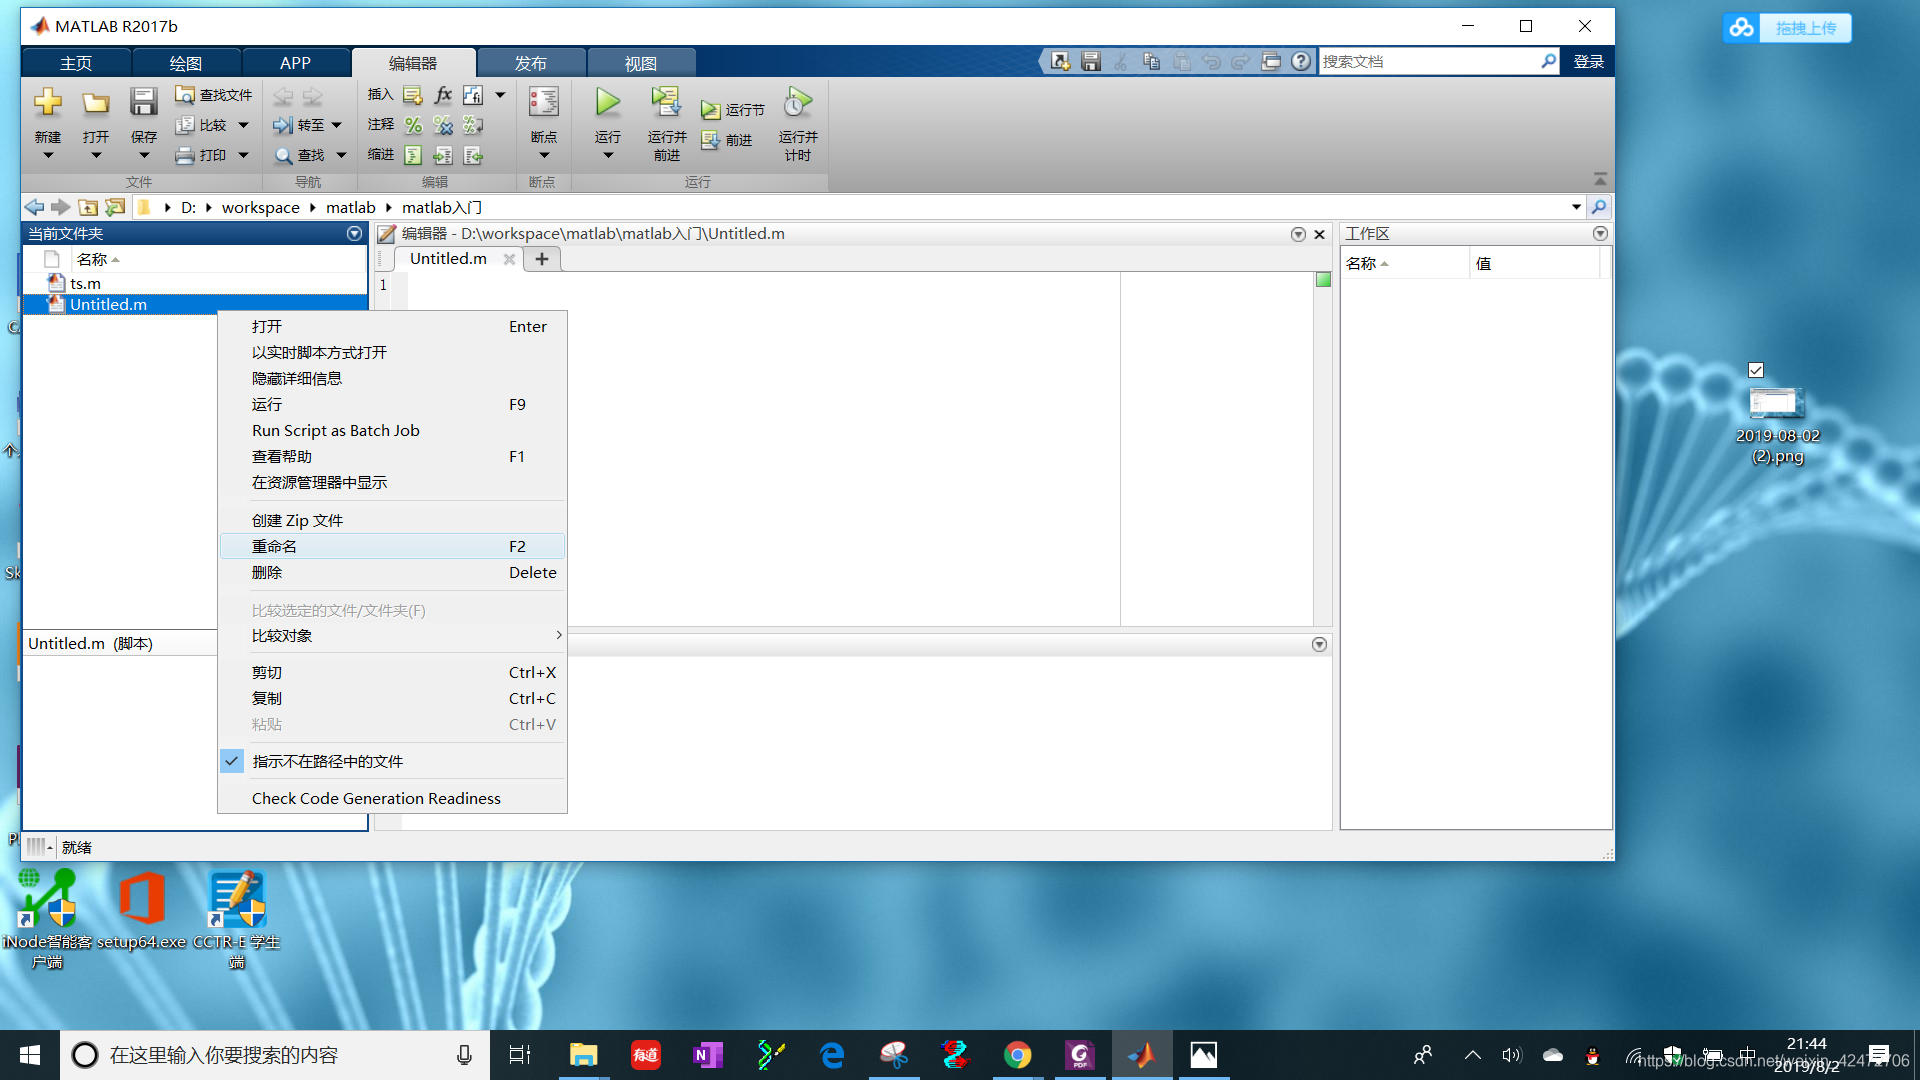Click the browse for folder icon
Viewport: 1920px width, 1080px height.
pos(115,207)
